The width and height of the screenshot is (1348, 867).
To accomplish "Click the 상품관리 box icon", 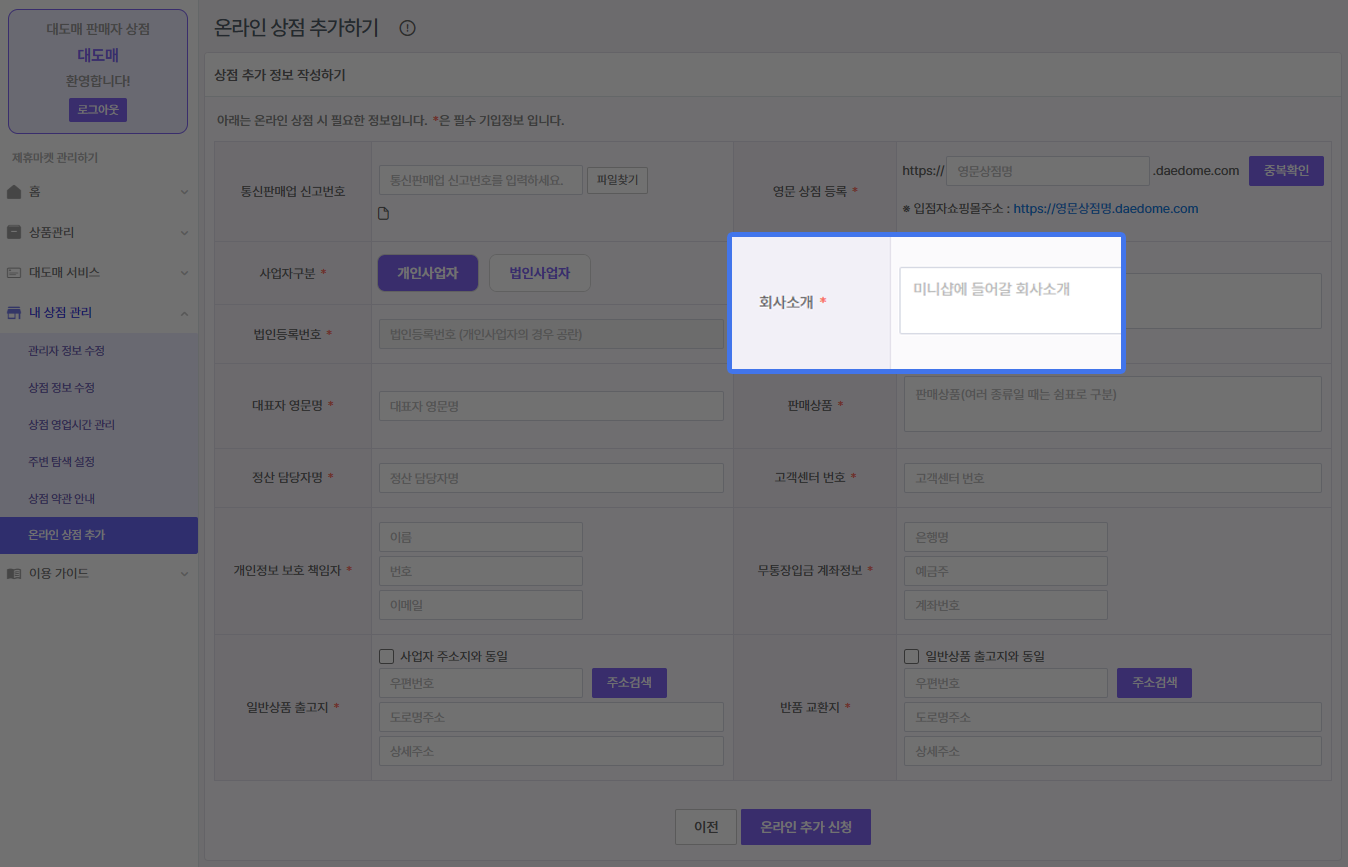I will click(14, 232).
